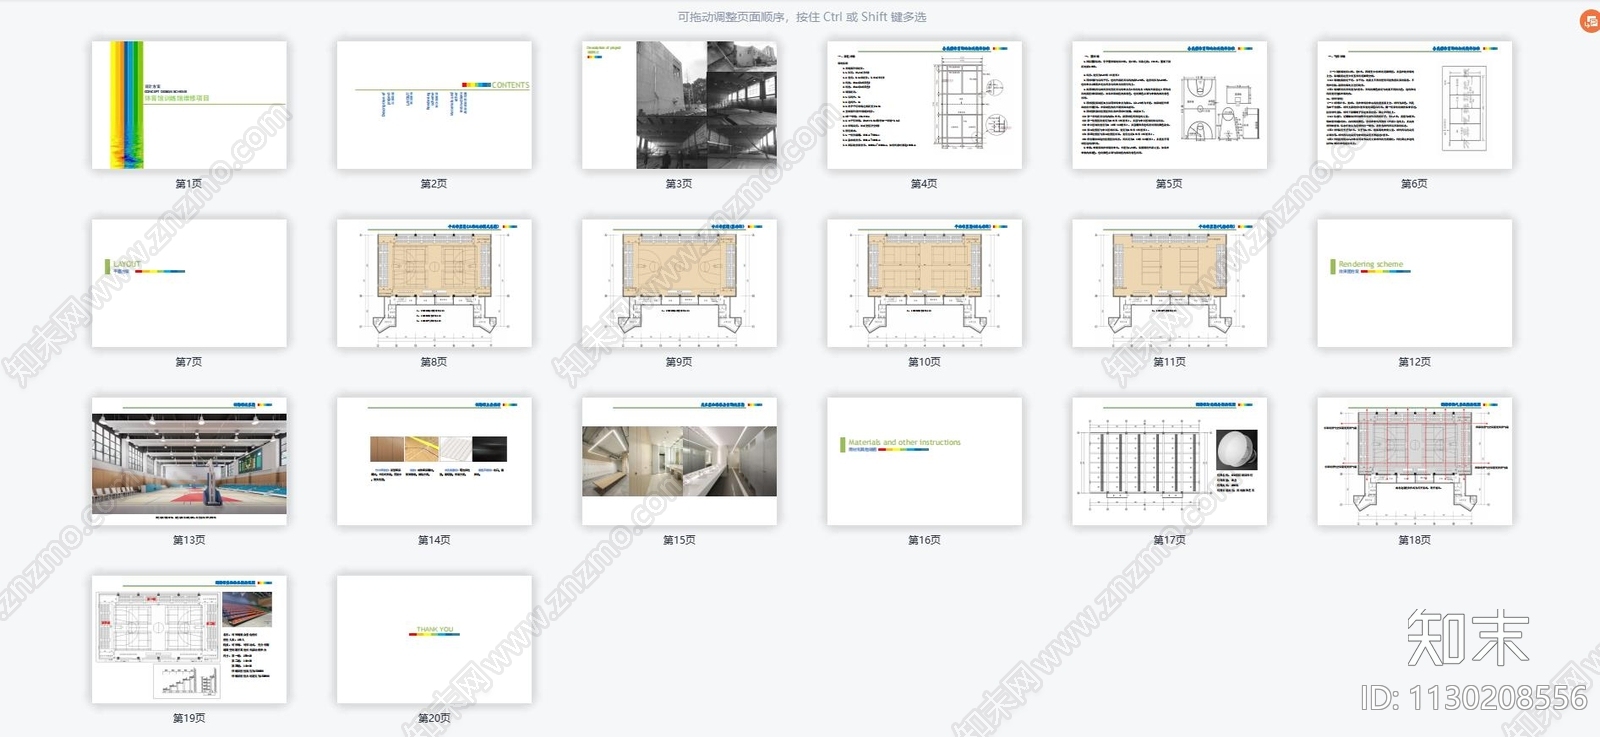
Task: Select page 17 ceiling plan thumbnail
Action: [1169, 462]
